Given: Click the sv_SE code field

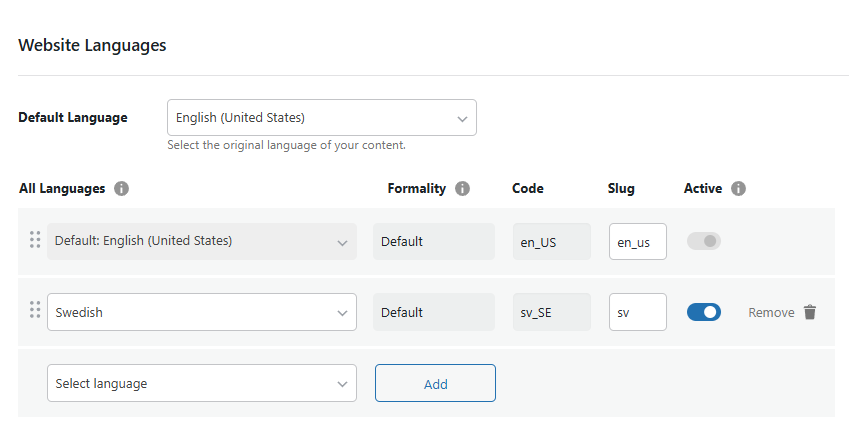Looking at the screenshot, I should pyautogui.click(x=552, y=312).
